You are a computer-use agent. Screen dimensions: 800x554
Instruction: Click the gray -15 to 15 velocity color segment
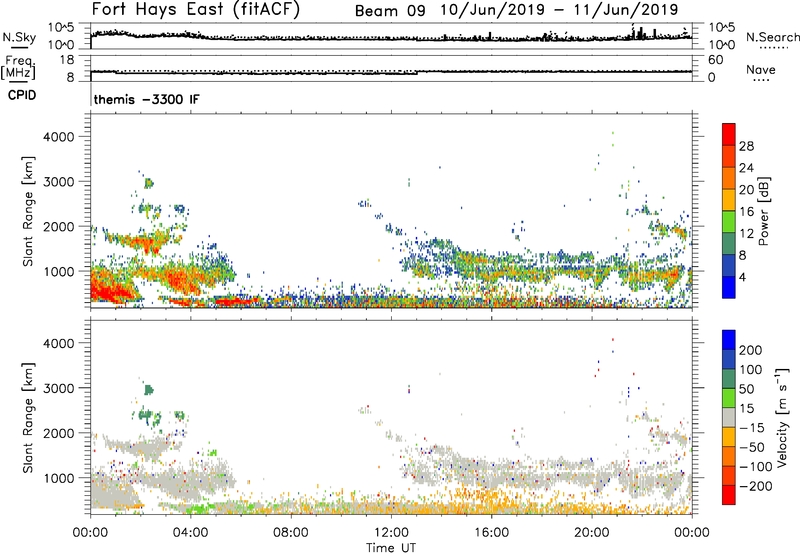[x=729, y=417]
